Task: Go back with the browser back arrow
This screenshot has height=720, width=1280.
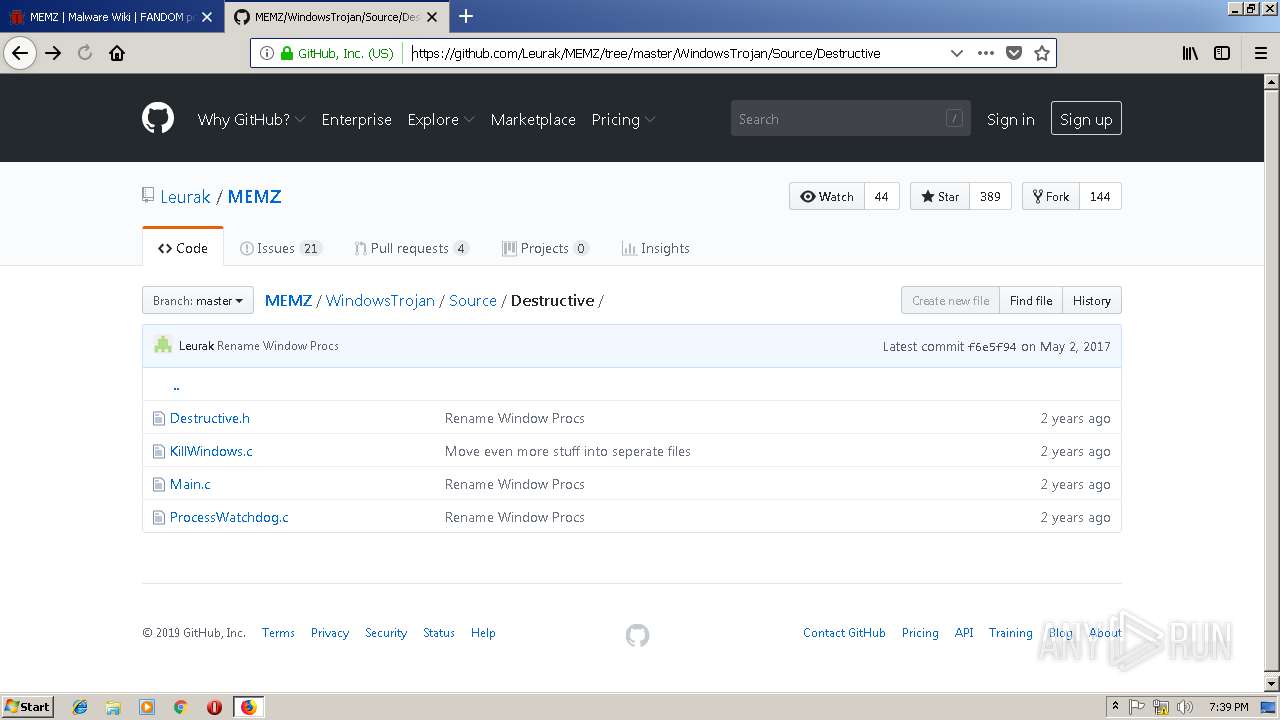Action: coord(20,53)
